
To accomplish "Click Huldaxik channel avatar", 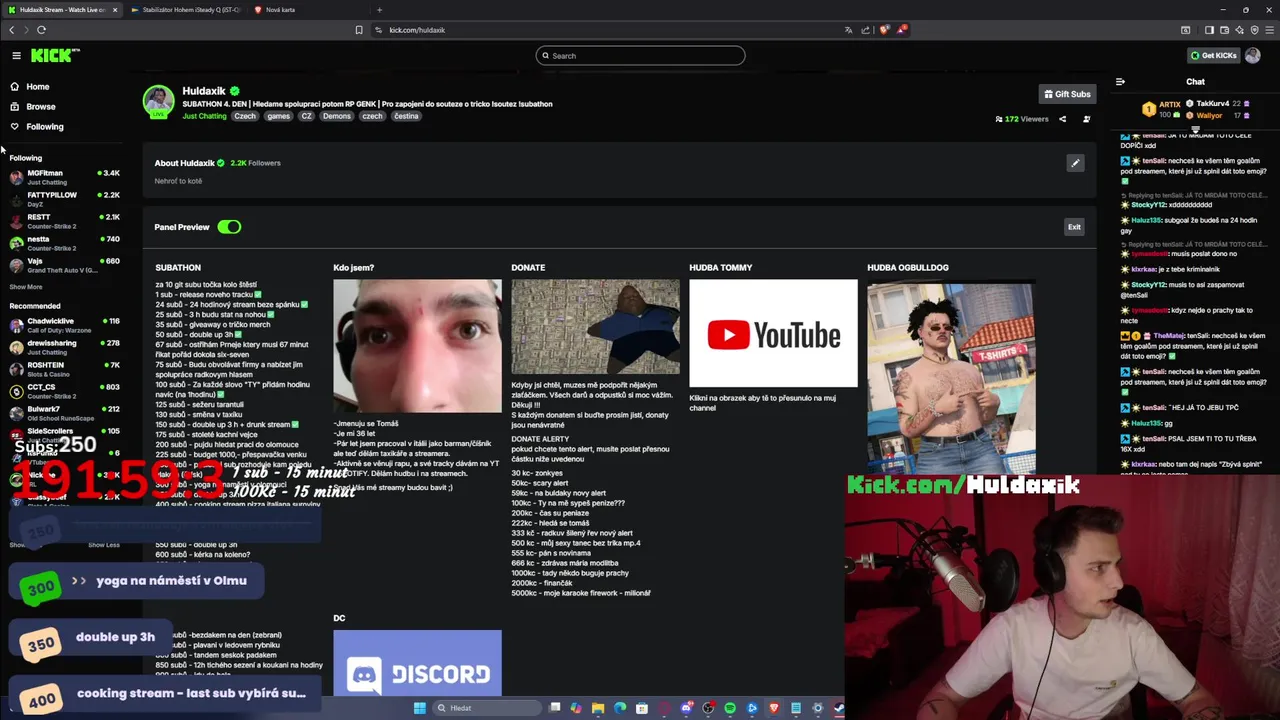I will (158, 102).
